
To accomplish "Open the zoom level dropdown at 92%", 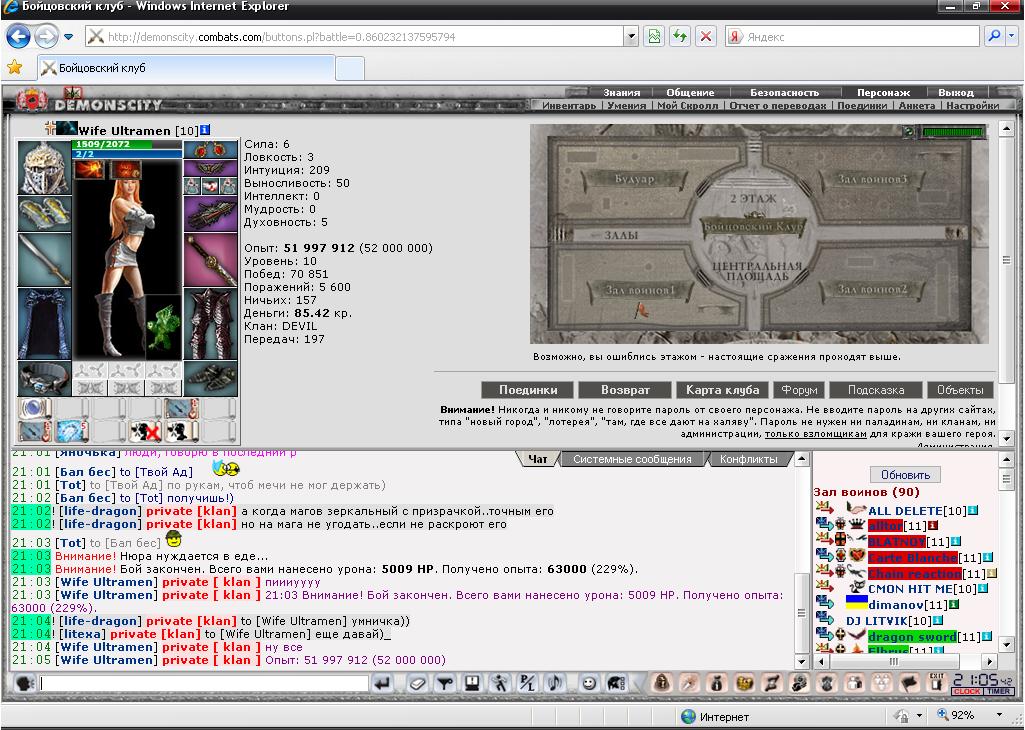I will [999, 715].
